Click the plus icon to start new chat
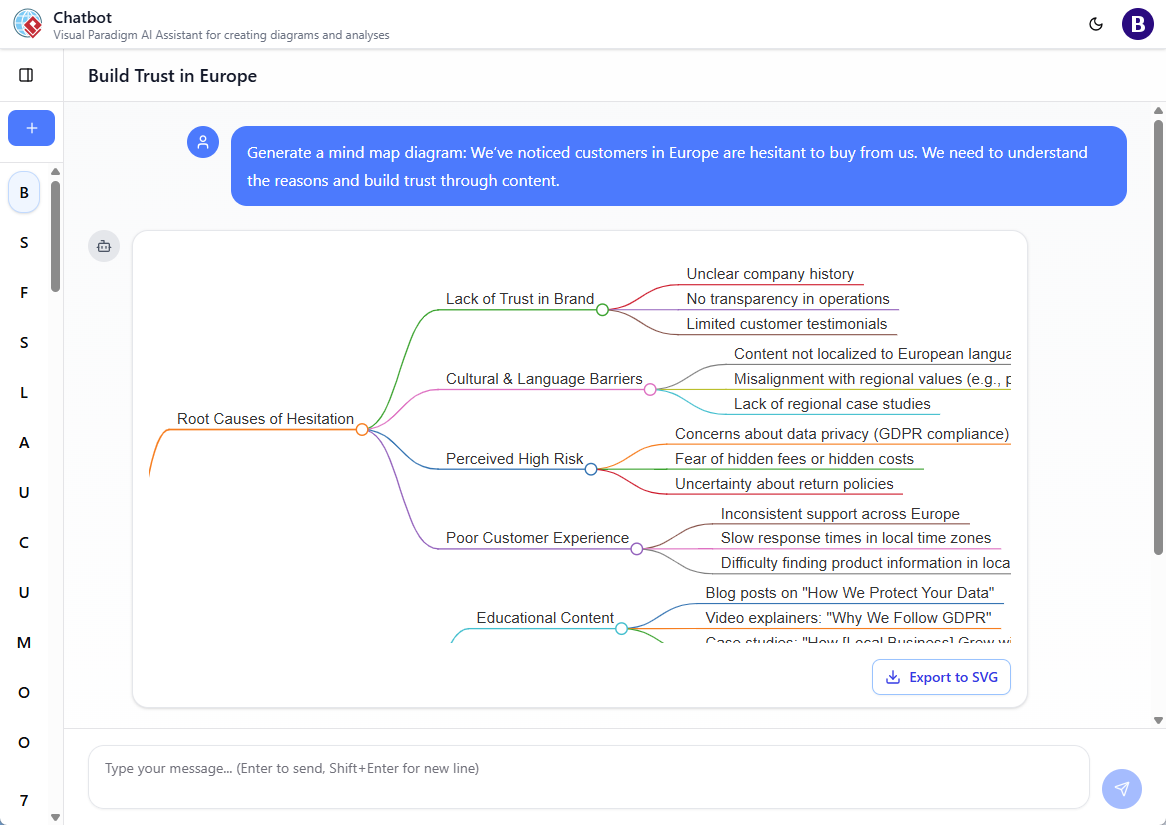The width and height of the screenshot is (1166, 825). (x=31, y=128)
